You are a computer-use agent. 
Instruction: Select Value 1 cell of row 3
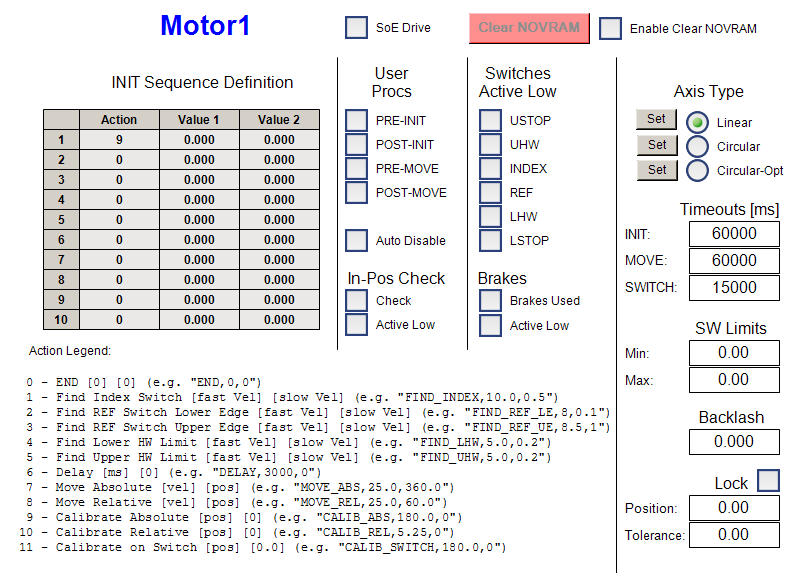click(199, 179)
